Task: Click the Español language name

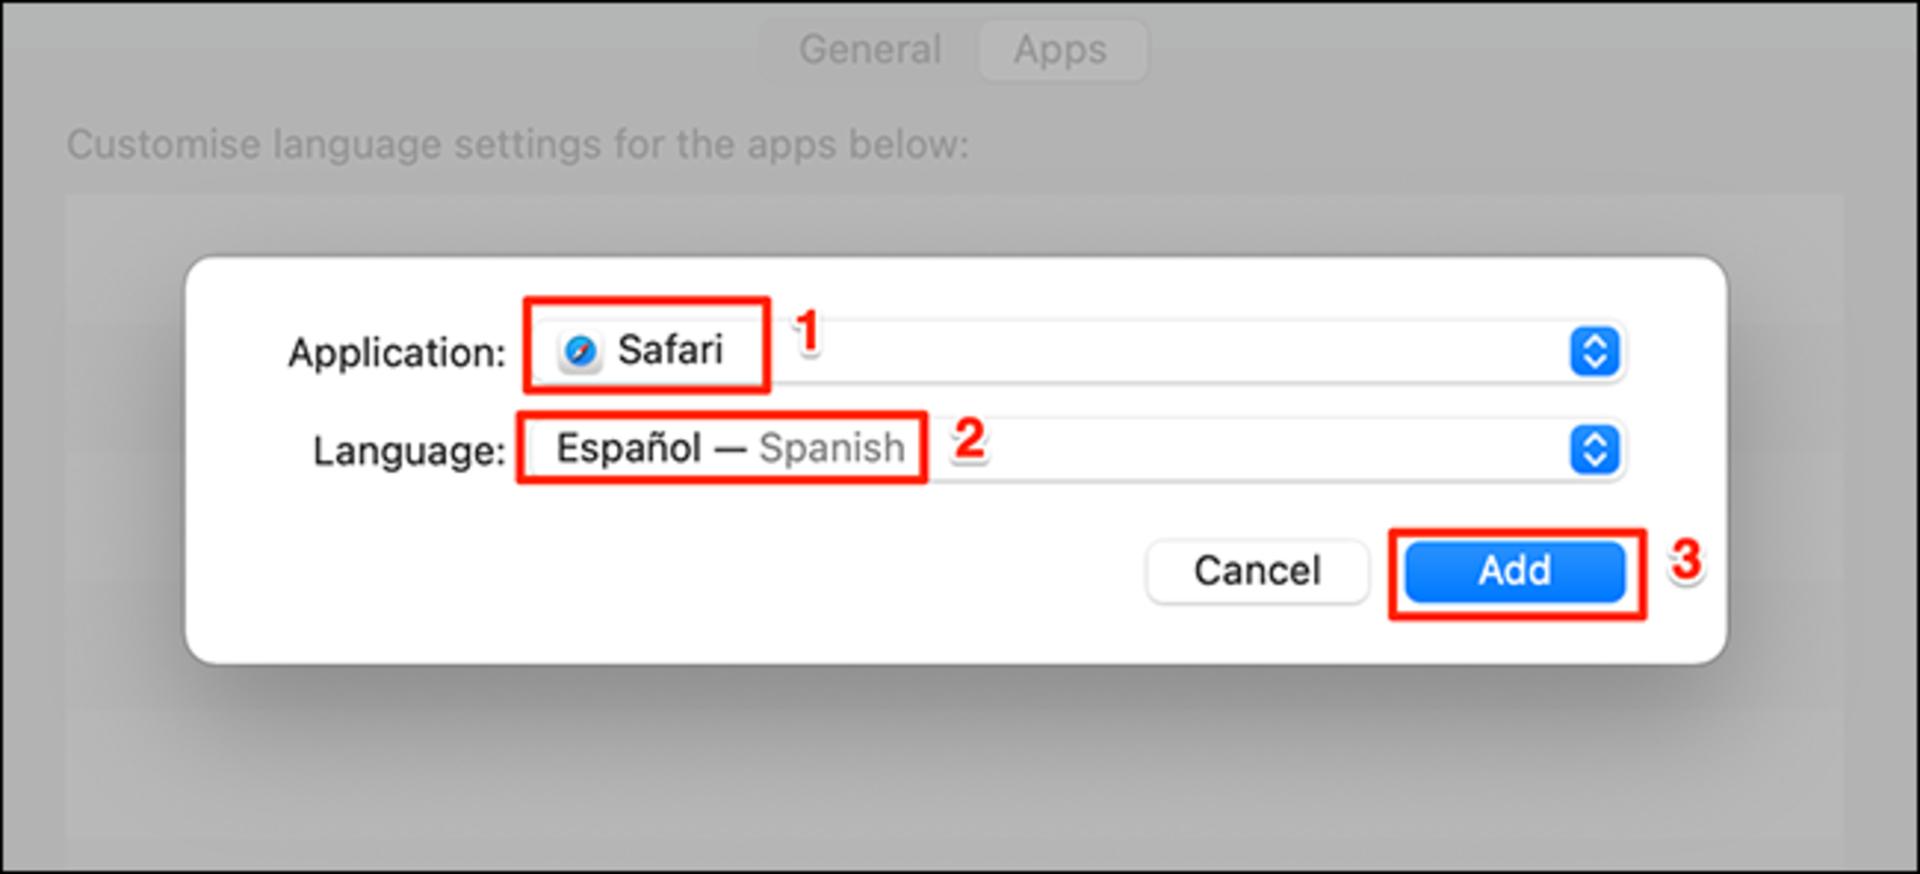Action: coord(628,448)
